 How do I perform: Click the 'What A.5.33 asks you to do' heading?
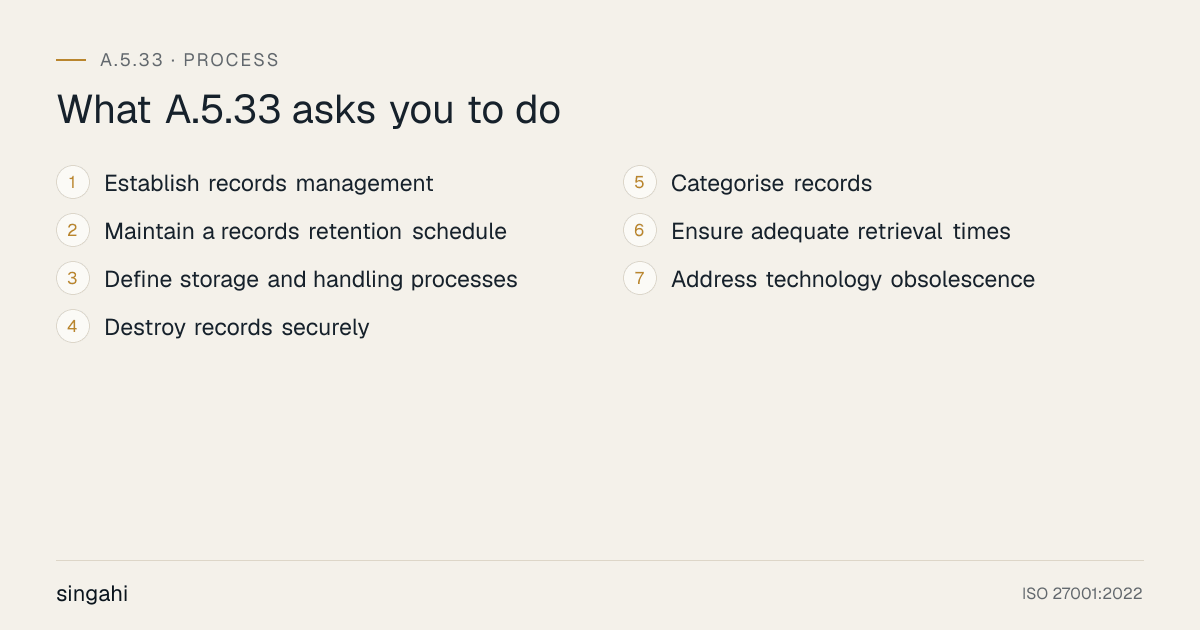[x=309, y=110]
